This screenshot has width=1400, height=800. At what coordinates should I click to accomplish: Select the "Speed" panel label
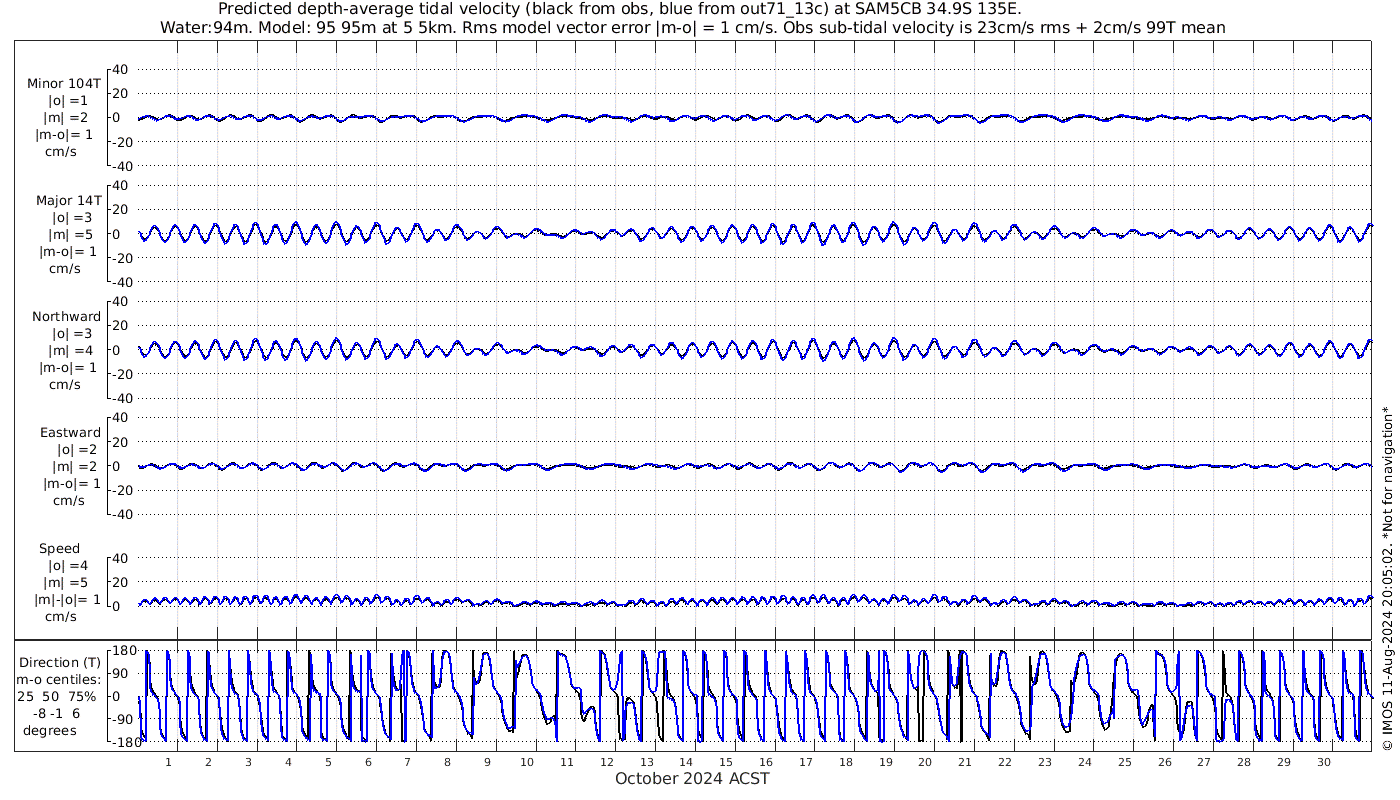59,548
